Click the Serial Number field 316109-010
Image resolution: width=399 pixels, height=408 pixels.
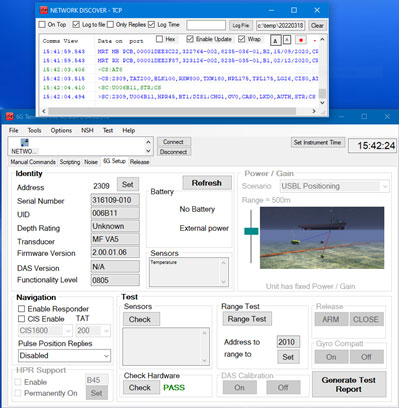click(x=115, y=200)
